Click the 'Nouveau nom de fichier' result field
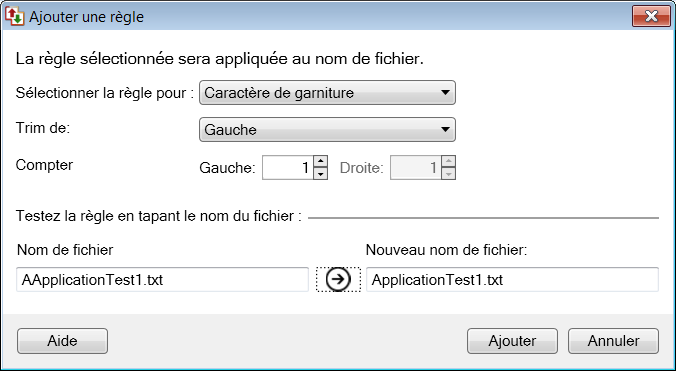This screenshot has width=676, height=371. point(512,280)
